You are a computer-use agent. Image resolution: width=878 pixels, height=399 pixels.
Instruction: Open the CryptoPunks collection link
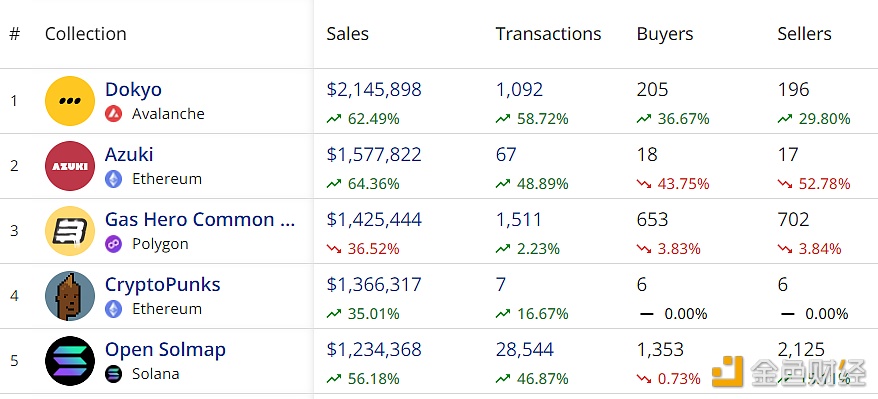(162, 284)
